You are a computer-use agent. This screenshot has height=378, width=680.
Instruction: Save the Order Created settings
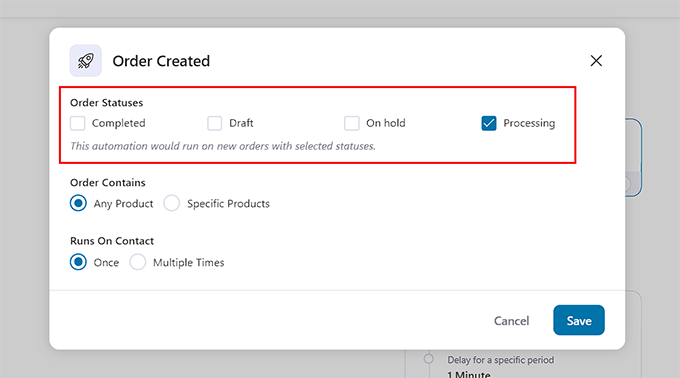coord(579,320)
